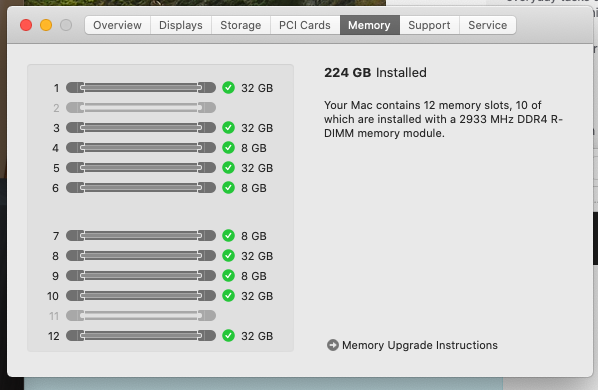This screenshot has height=390, width=598.
Task: Click the 32 GB label of slot 3
Action: tap(257, 128)
